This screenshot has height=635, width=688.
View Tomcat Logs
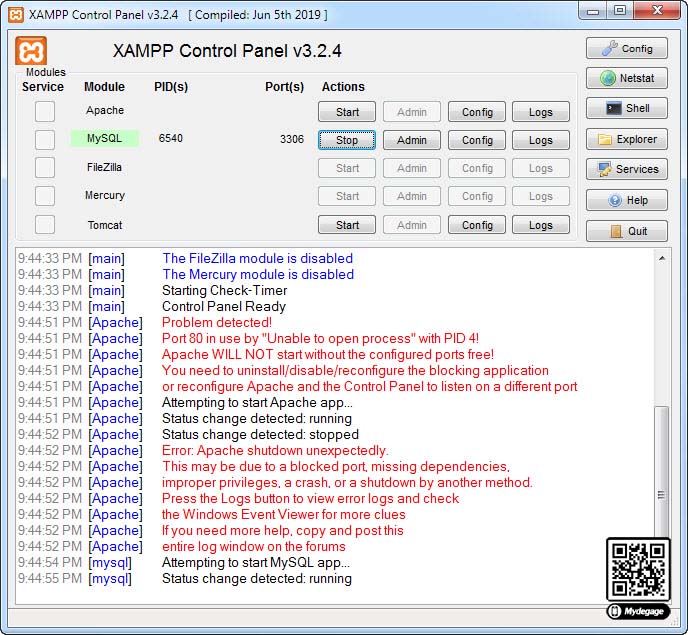coord(541,225)
